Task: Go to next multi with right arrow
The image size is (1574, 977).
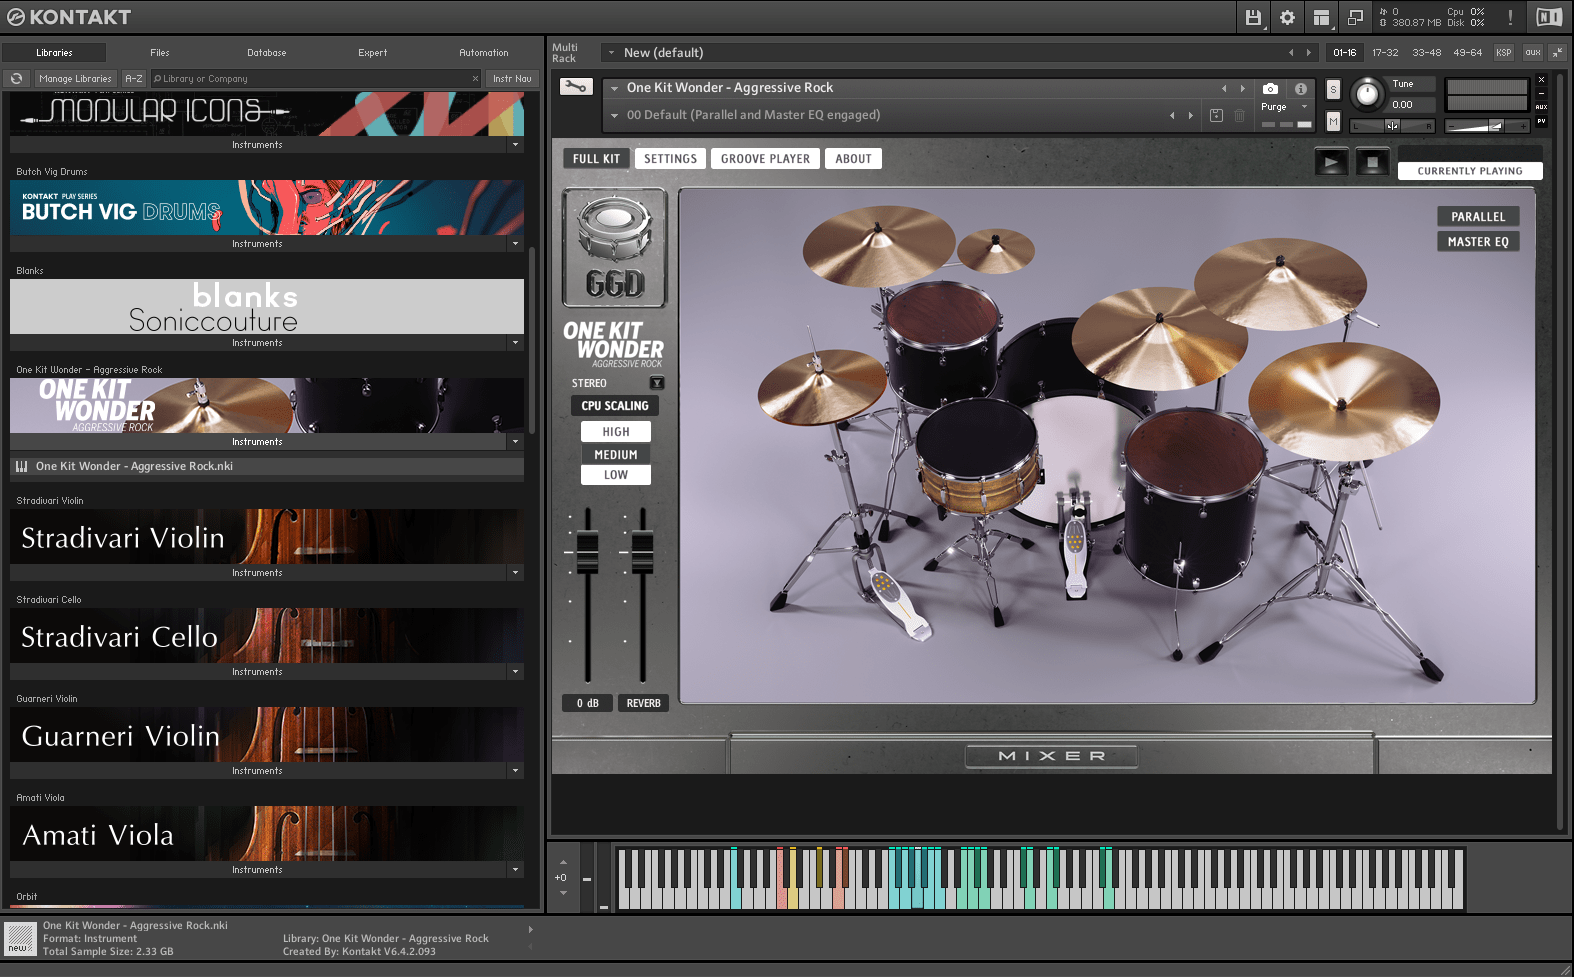Action: pos(1308,52)
